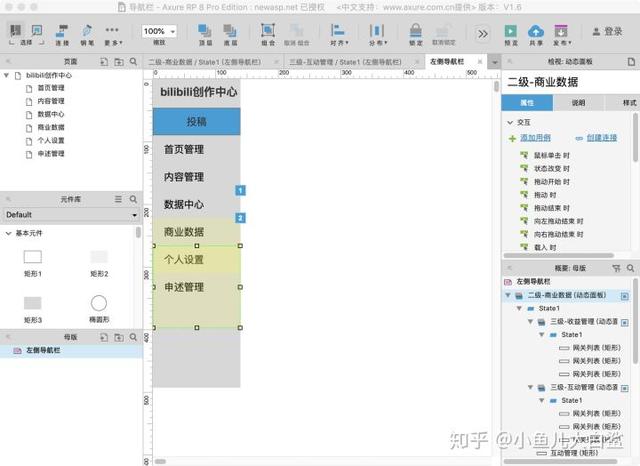
Task: Search the outline (概要) panel
Action: (x=631, y=268)
